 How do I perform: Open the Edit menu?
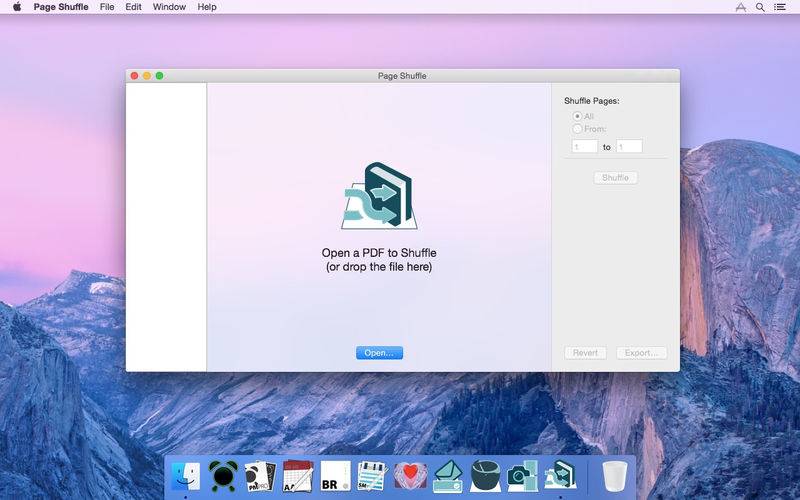(x=133, y=7)
